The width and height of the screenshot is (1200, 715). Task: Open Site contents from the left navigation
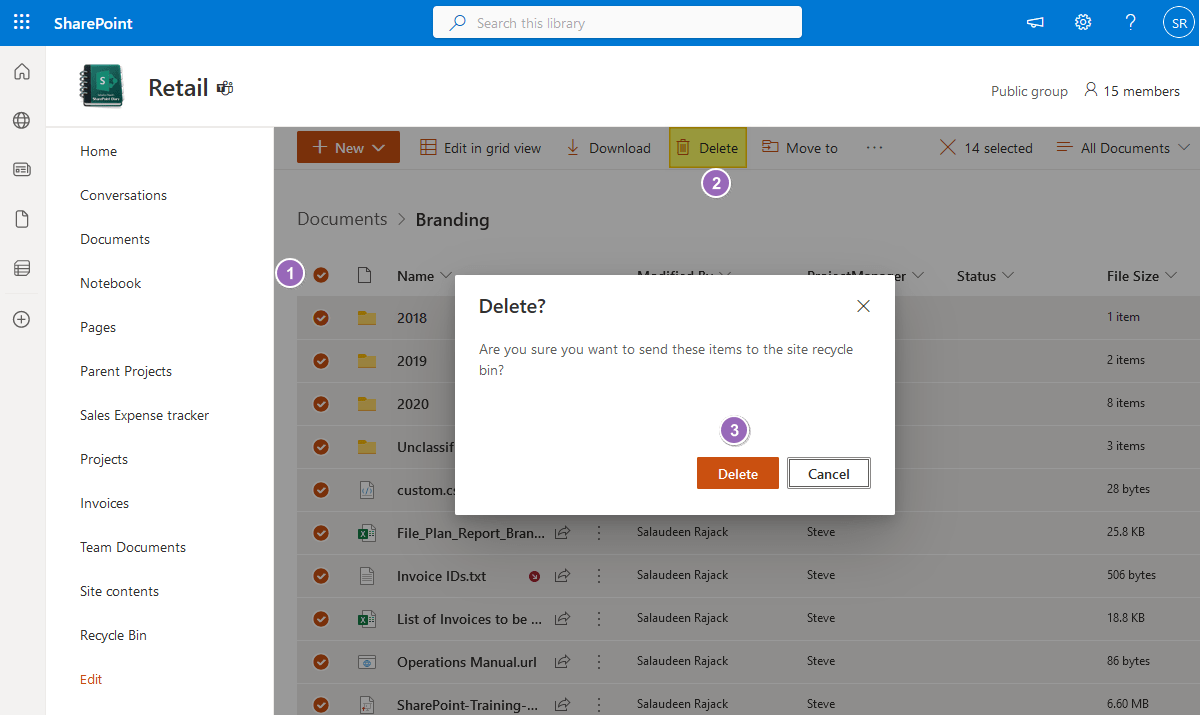tap(119, 590)
